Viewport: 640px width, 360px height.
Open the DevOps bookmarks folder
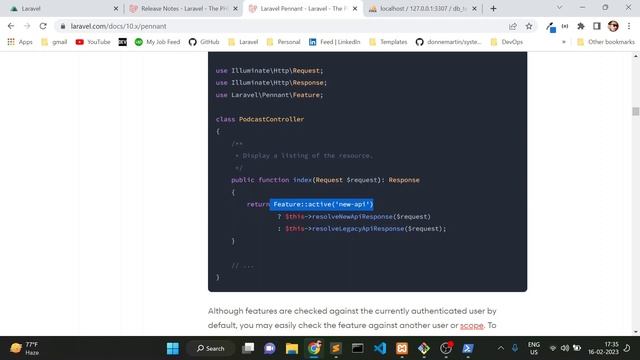click(507, 42)
